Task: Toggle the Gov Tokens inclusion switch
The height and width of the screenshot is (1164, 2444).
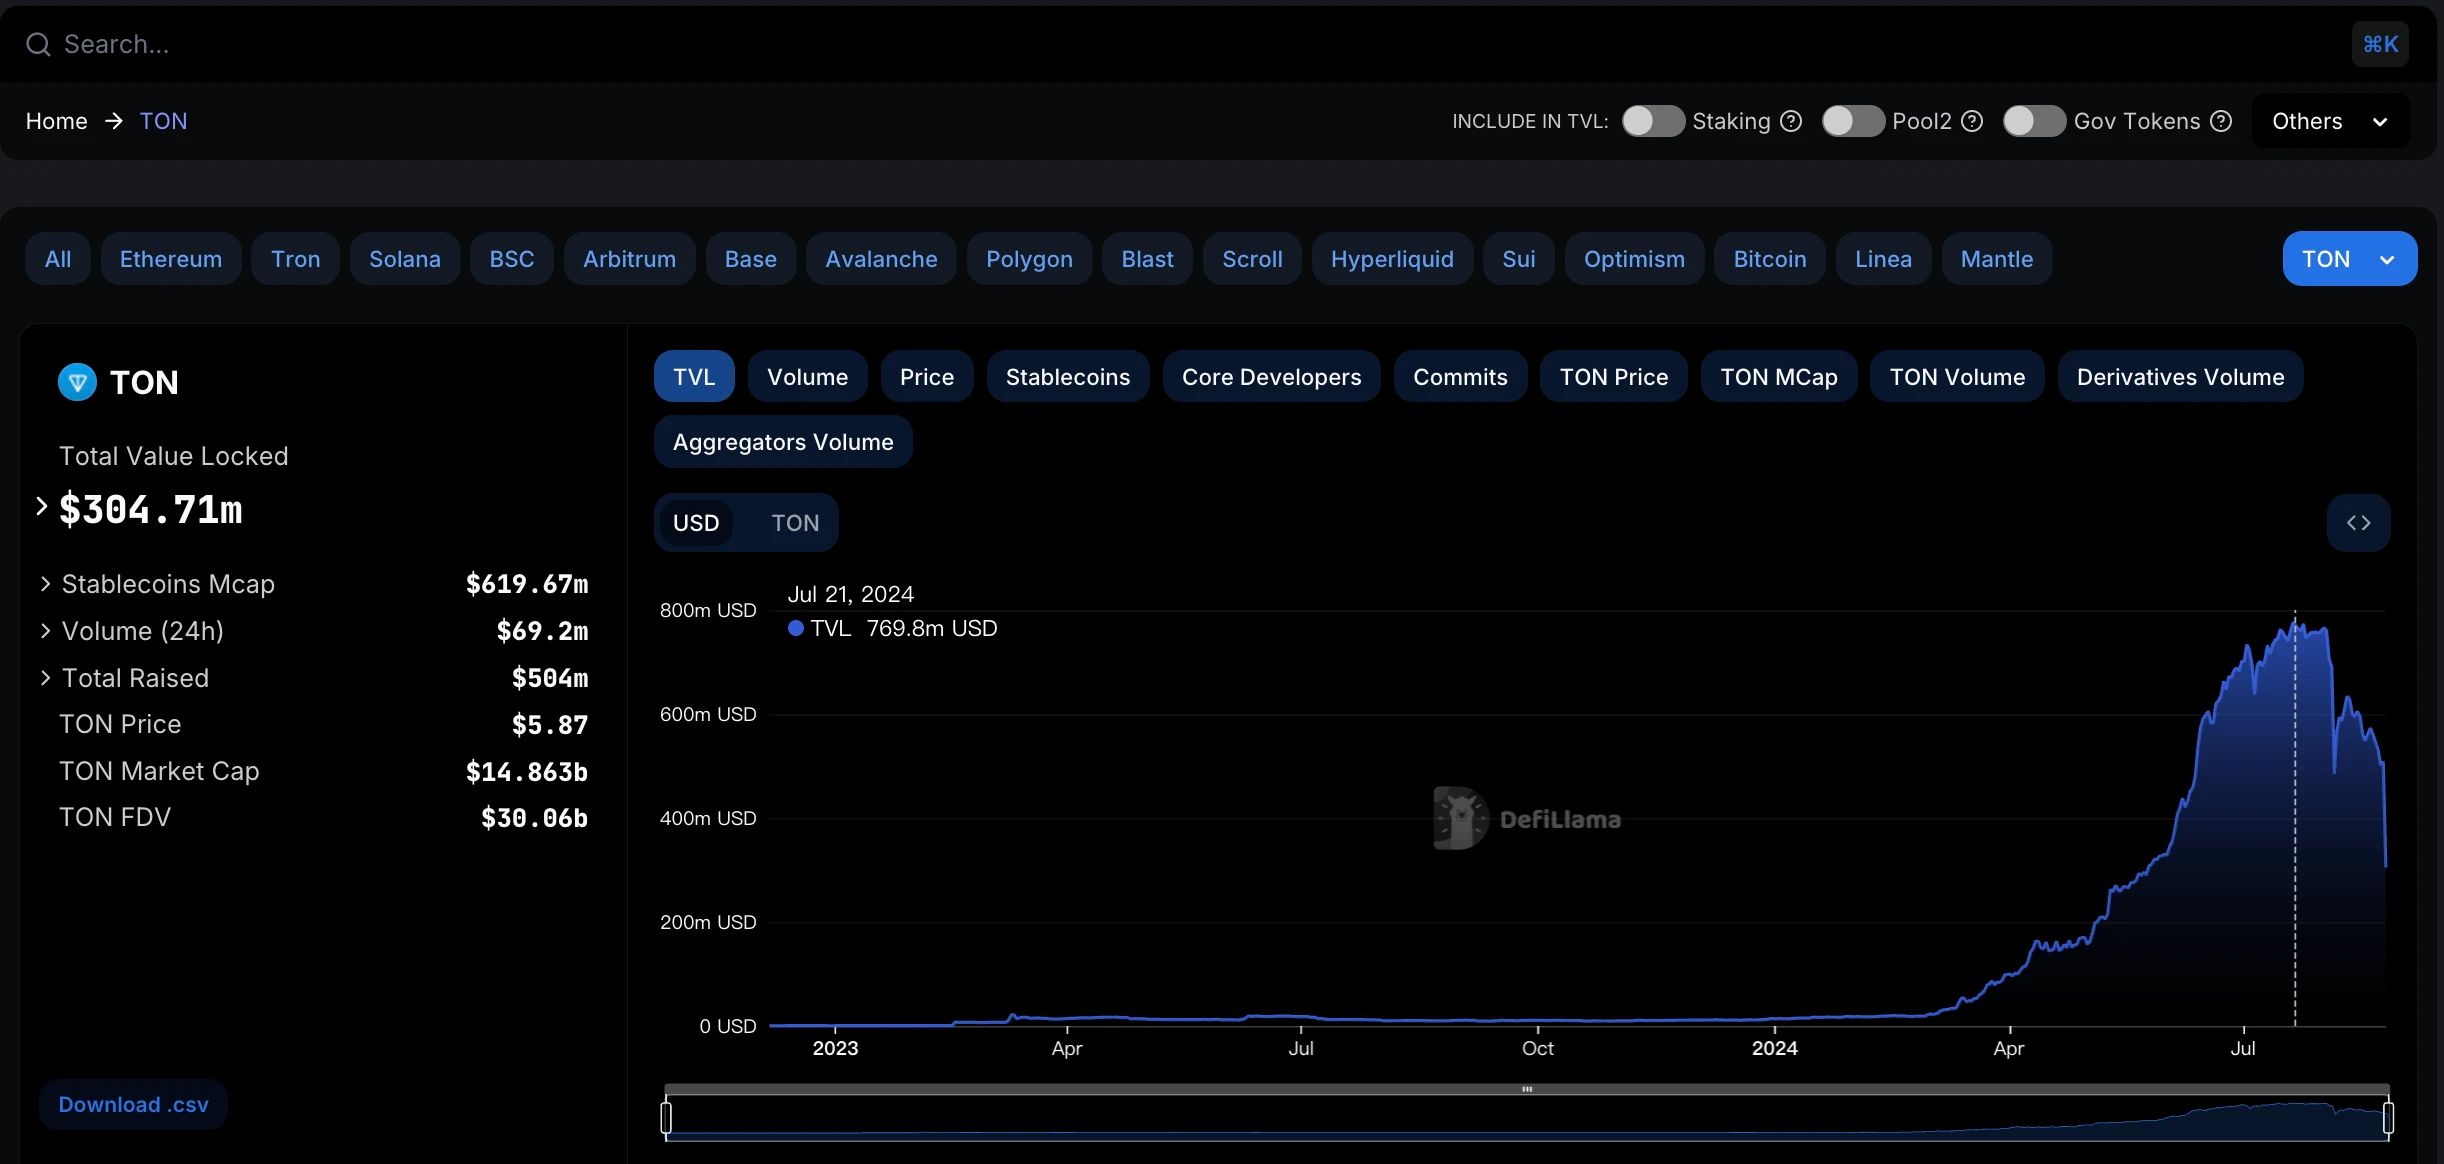Action: click(2033, 122)
